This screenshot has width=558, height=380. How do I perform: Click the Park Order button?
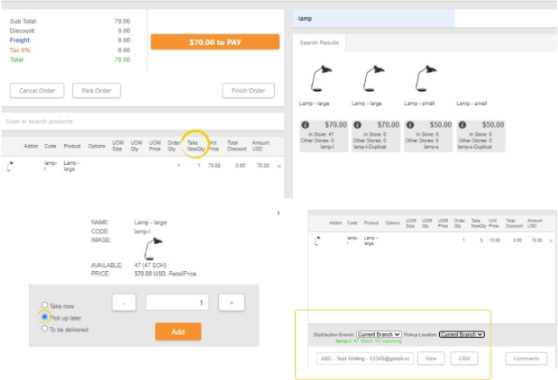pyautogui.click(x=96, y=91)
